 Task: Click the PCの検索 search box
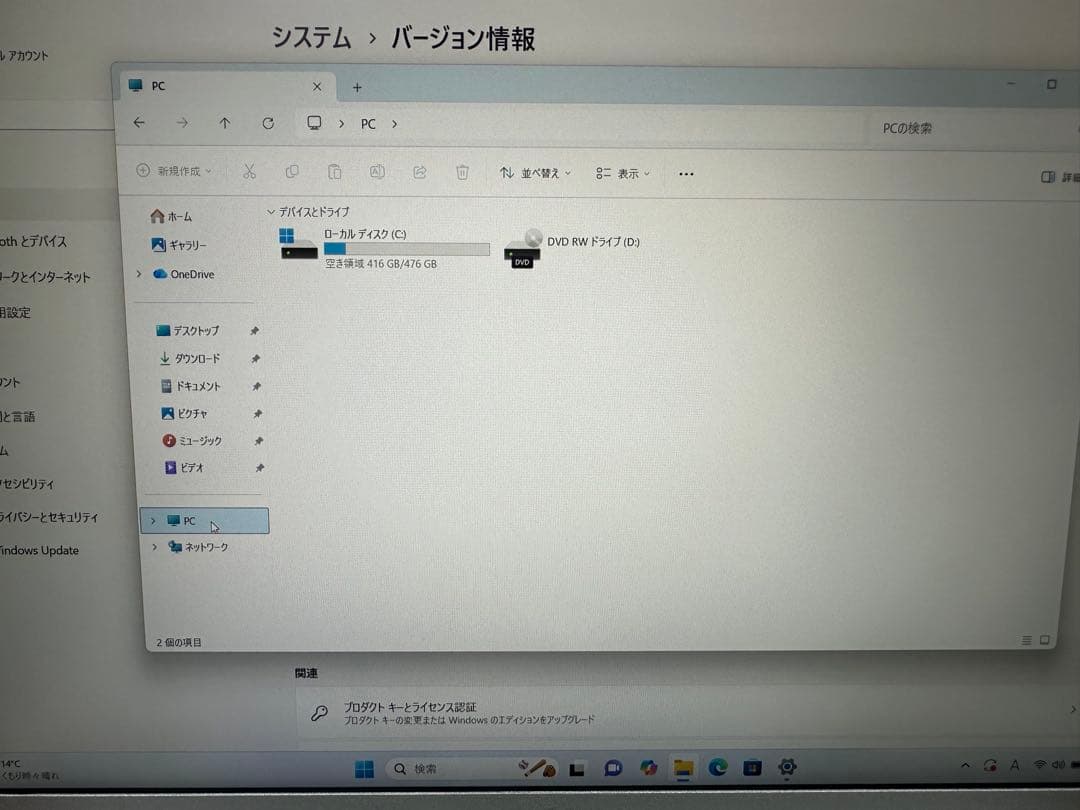click(x=971, y=128)
